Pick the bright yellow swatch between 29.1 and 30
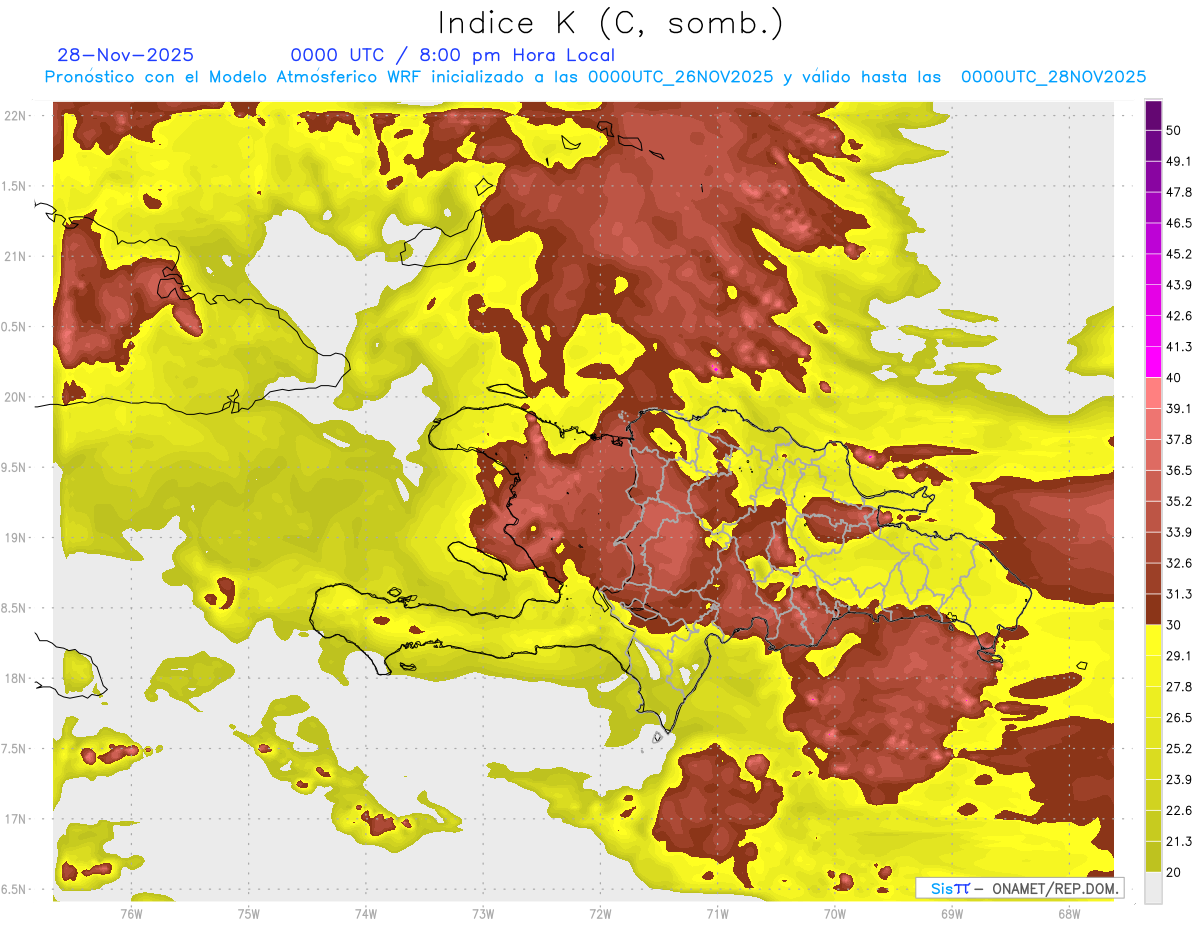The width and height of the screenshot is (1200, 927). [x=1154, y=640]
